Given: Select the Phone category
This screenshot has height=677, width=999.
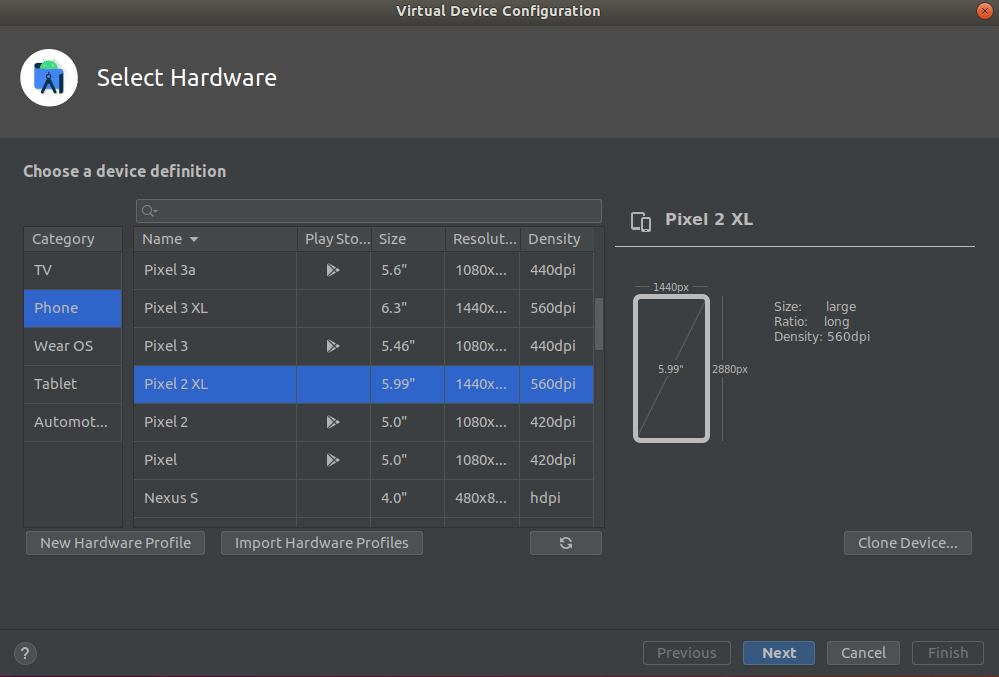Looking at the screenshot, I should point(73,308).
